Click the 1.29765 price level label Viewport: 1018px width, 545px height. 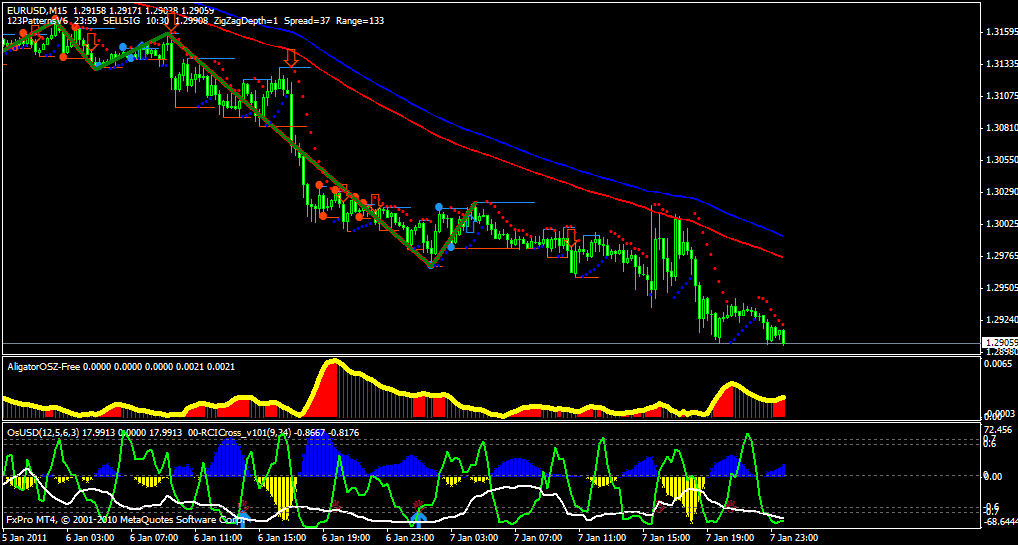pos(1000,256)
